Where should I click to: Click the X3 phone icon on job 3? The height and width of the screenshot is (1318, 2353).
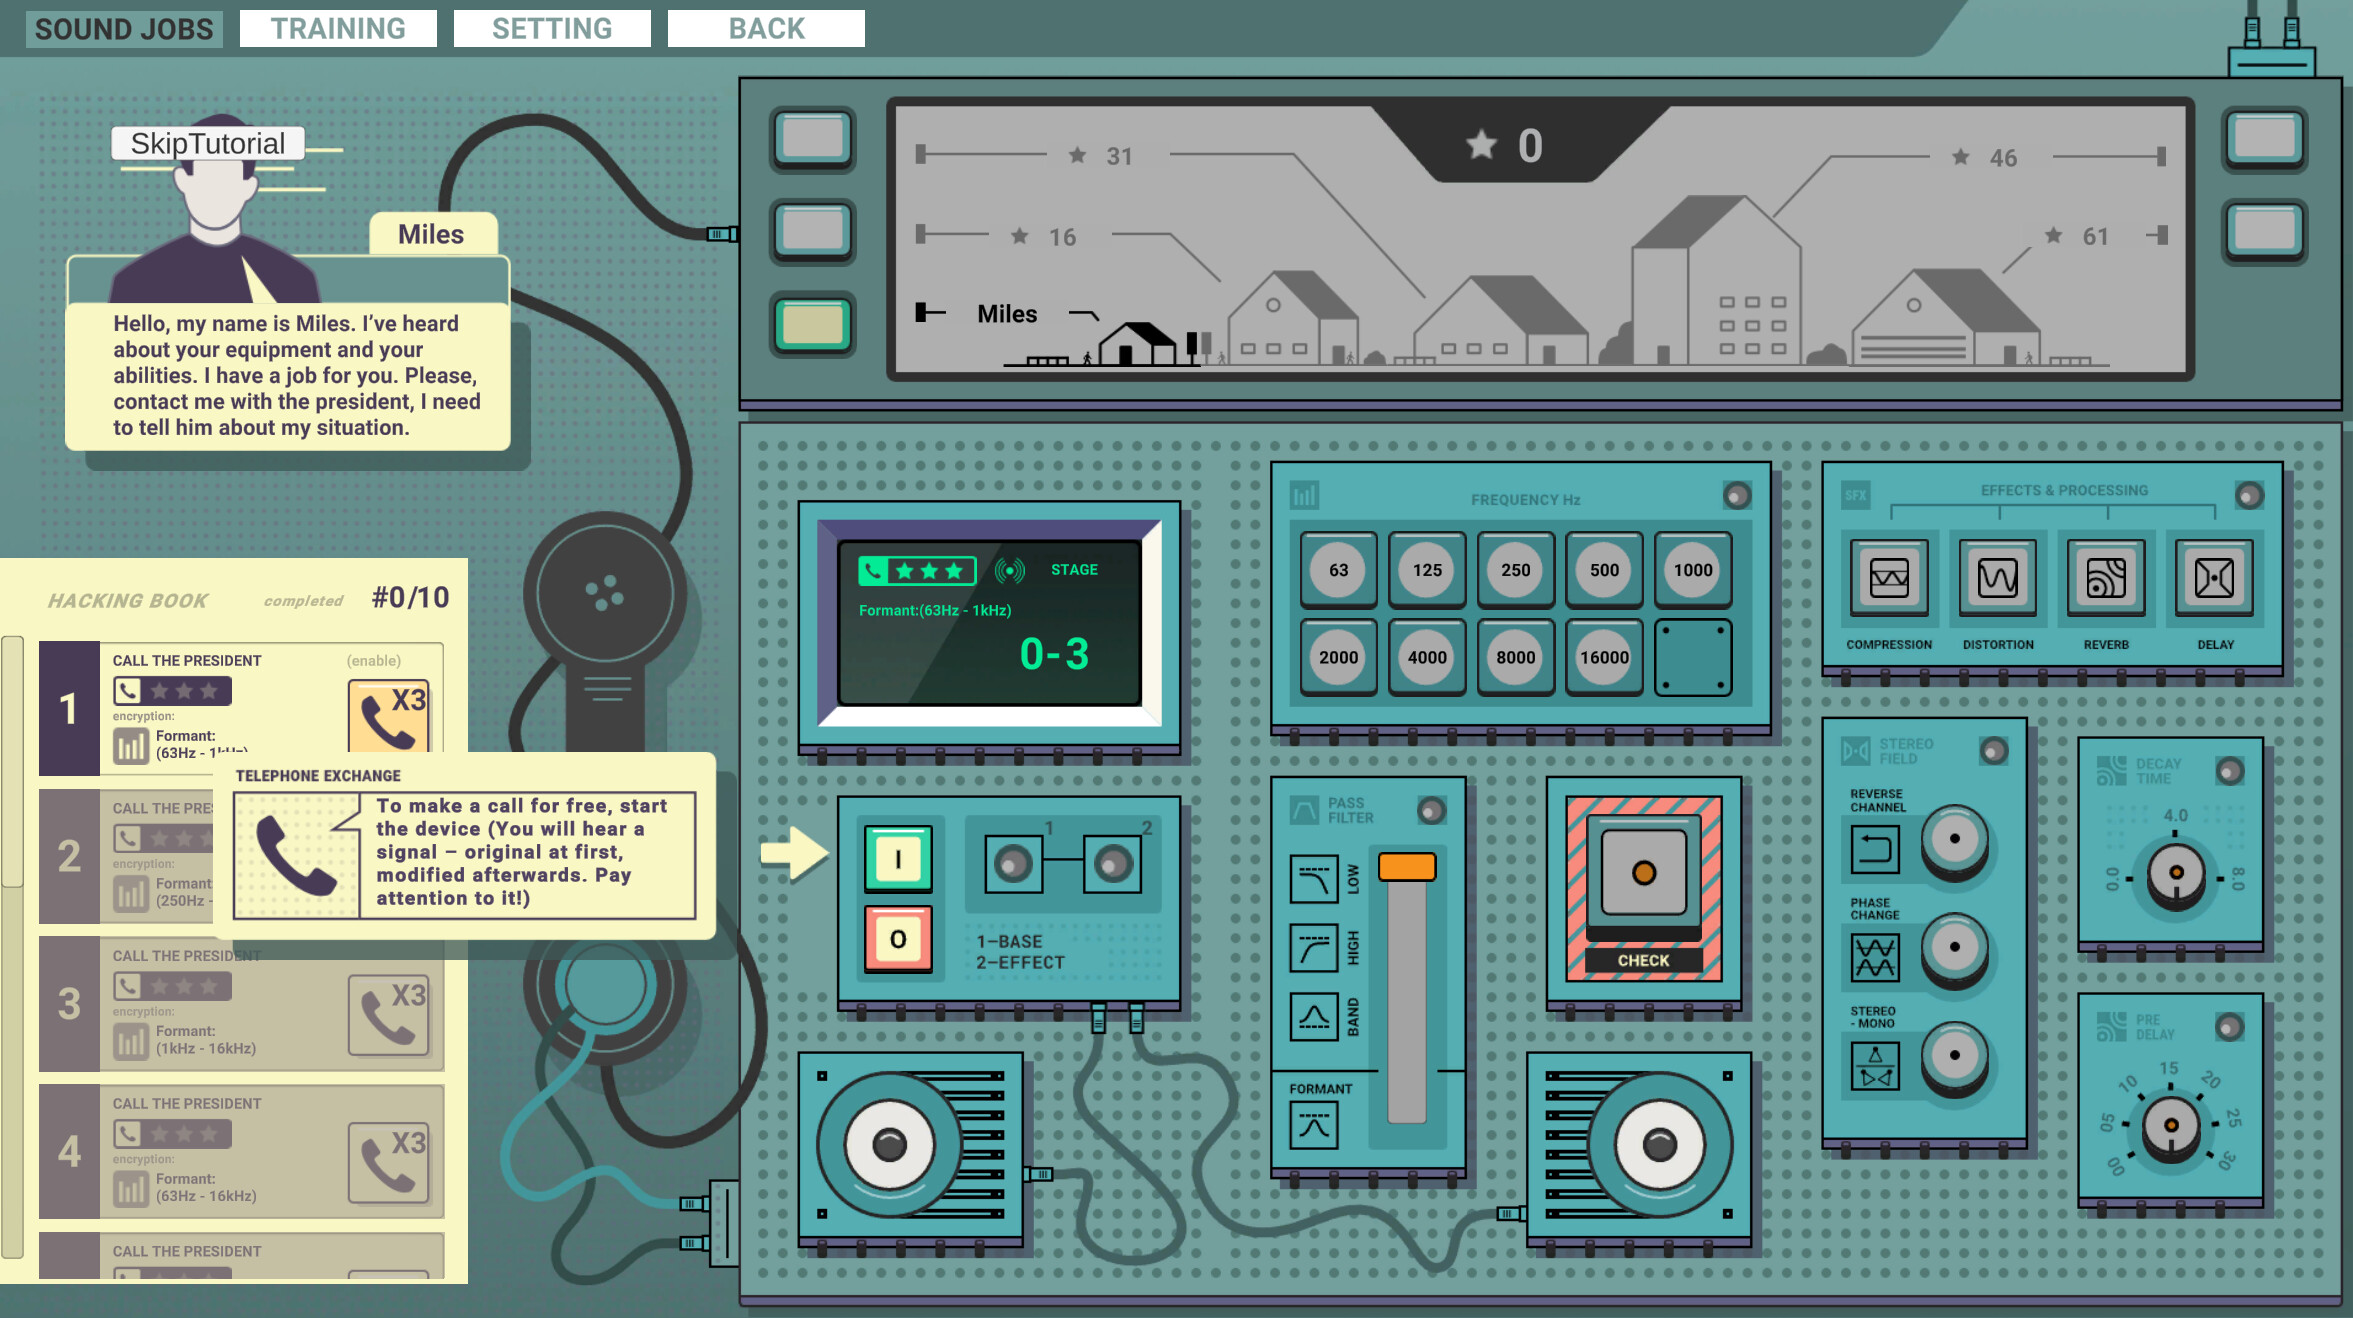pos(389,1015)
